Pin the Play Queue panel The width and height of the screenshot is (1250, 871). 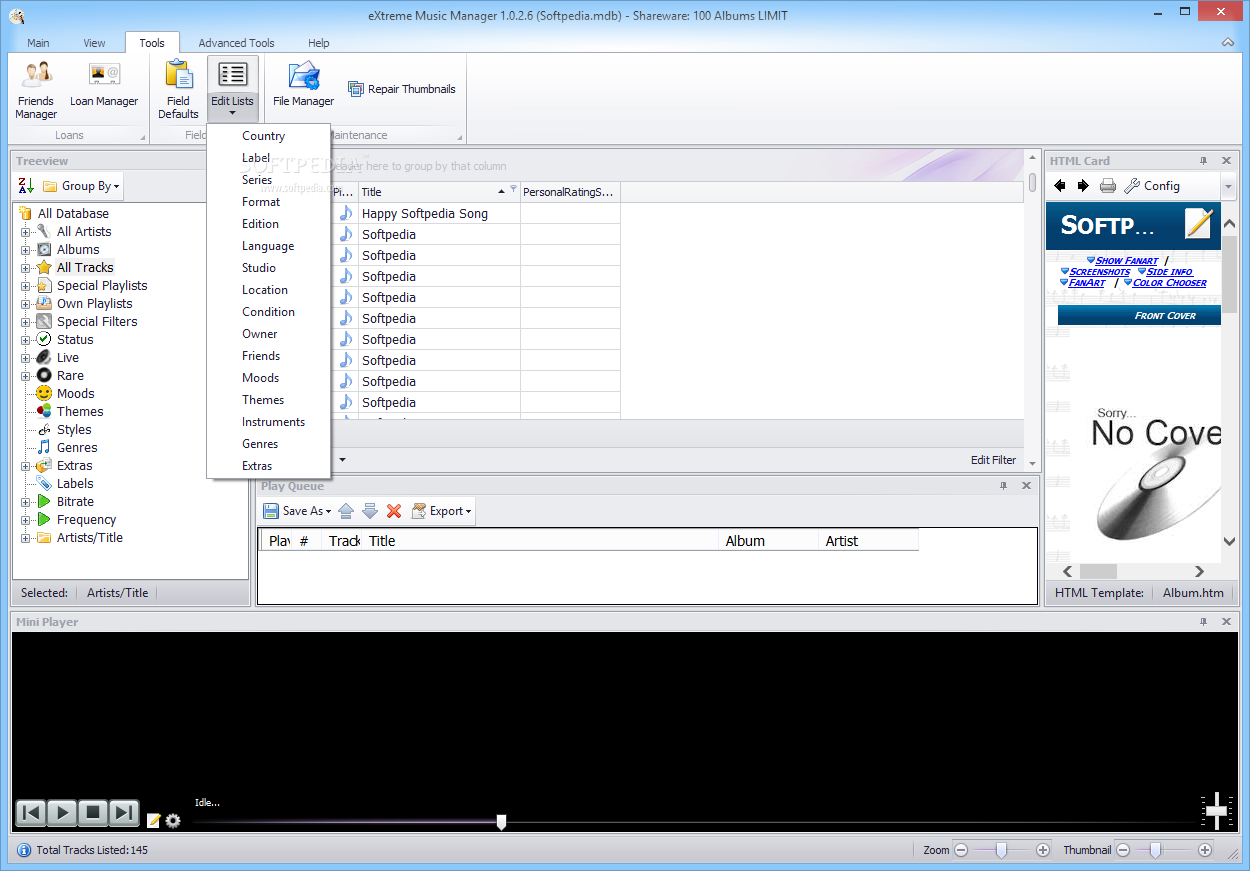click(1004, 486)
